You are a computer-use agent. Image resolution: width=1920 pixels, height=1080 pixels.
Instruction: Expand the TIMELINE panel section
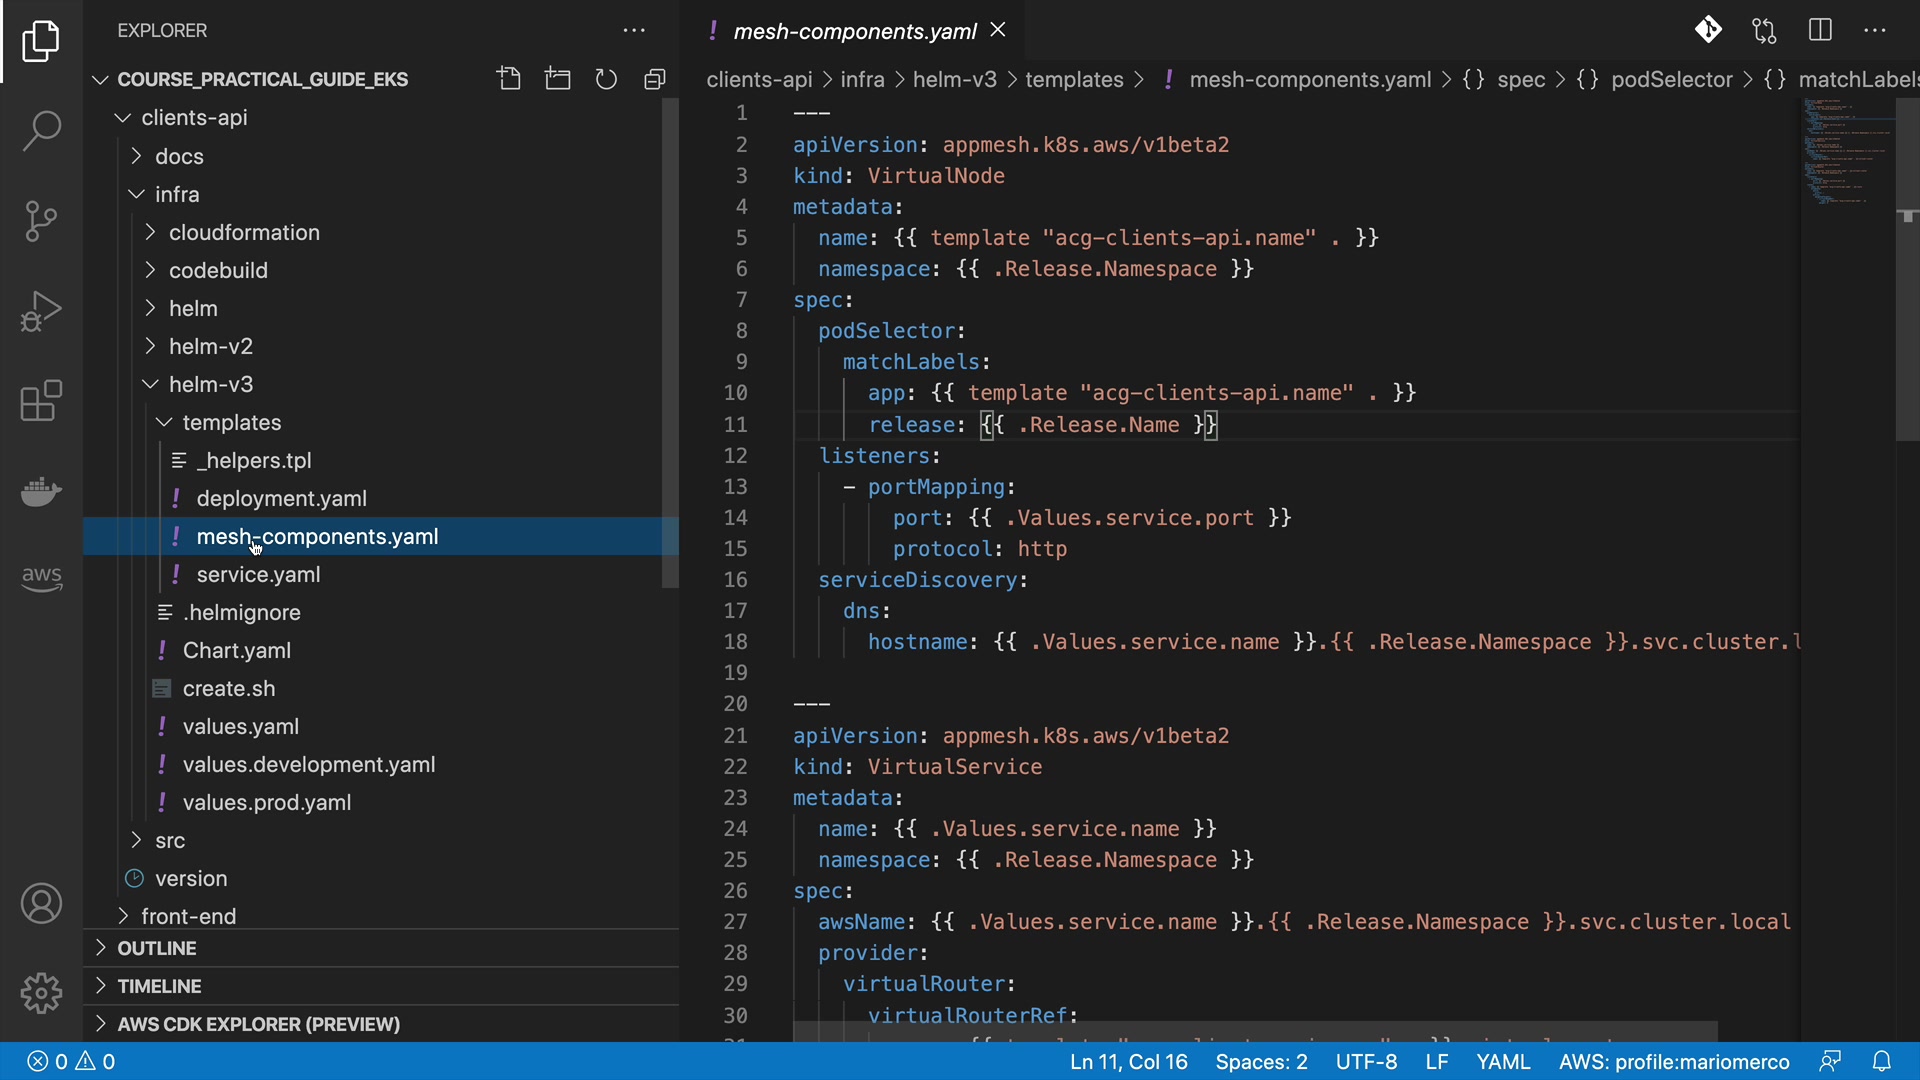[159, 986]
